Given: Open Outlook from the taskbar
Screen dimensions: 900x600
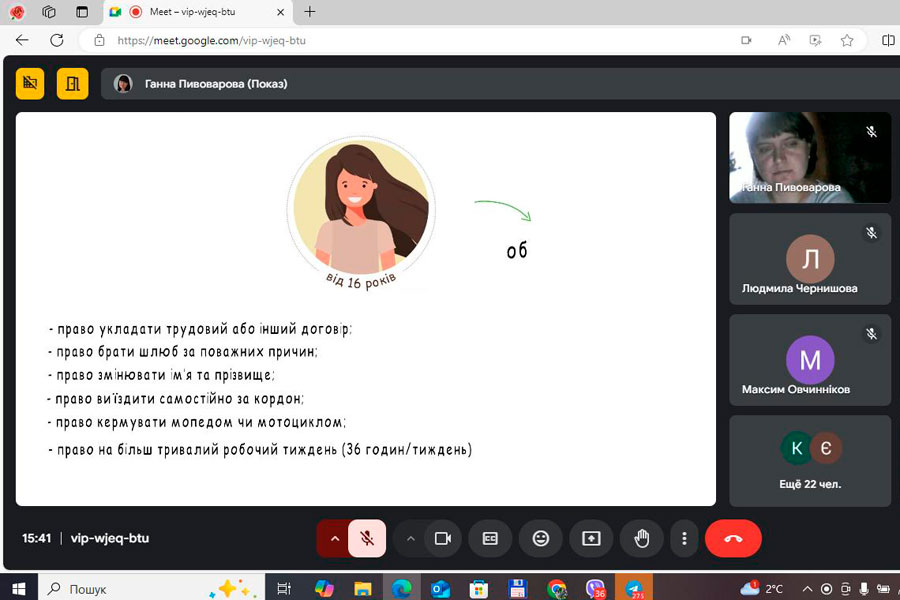Looking at the screenshot, I should [x=440, y=589].
